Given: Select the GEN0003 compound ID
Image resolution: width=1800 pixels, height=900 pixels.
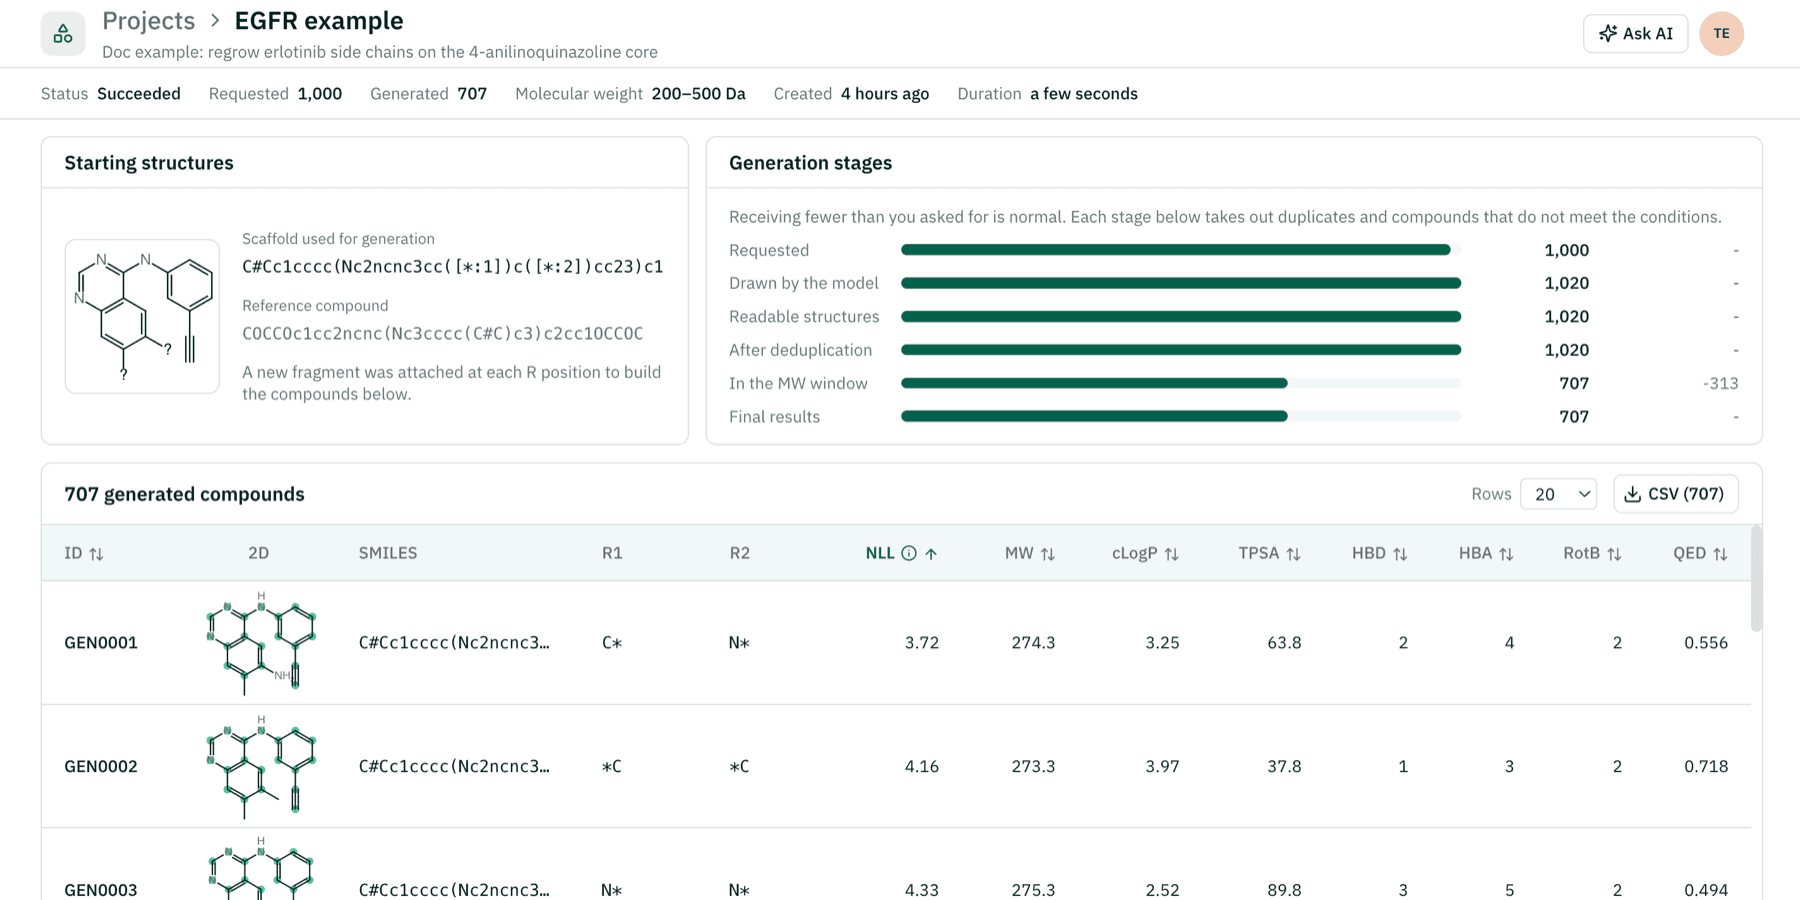Looking at the screenshot, I should [101, 890].
